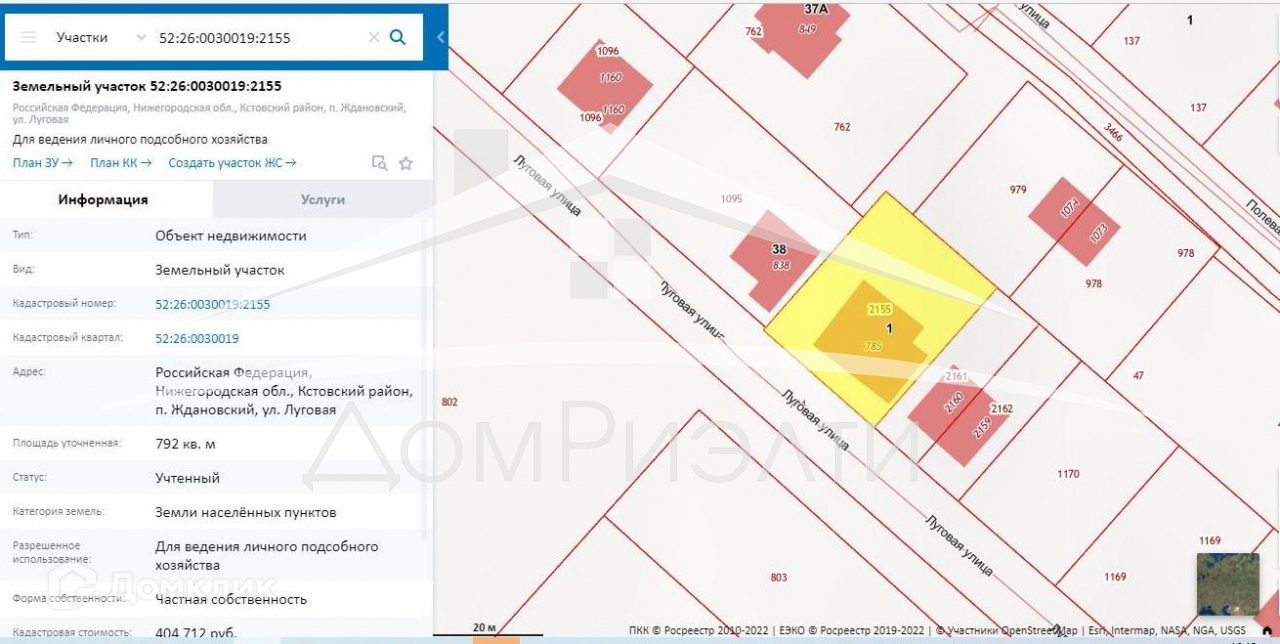Click 'Частная собственность' ownership value
The image size is (1280, 644).
point(231,599)
